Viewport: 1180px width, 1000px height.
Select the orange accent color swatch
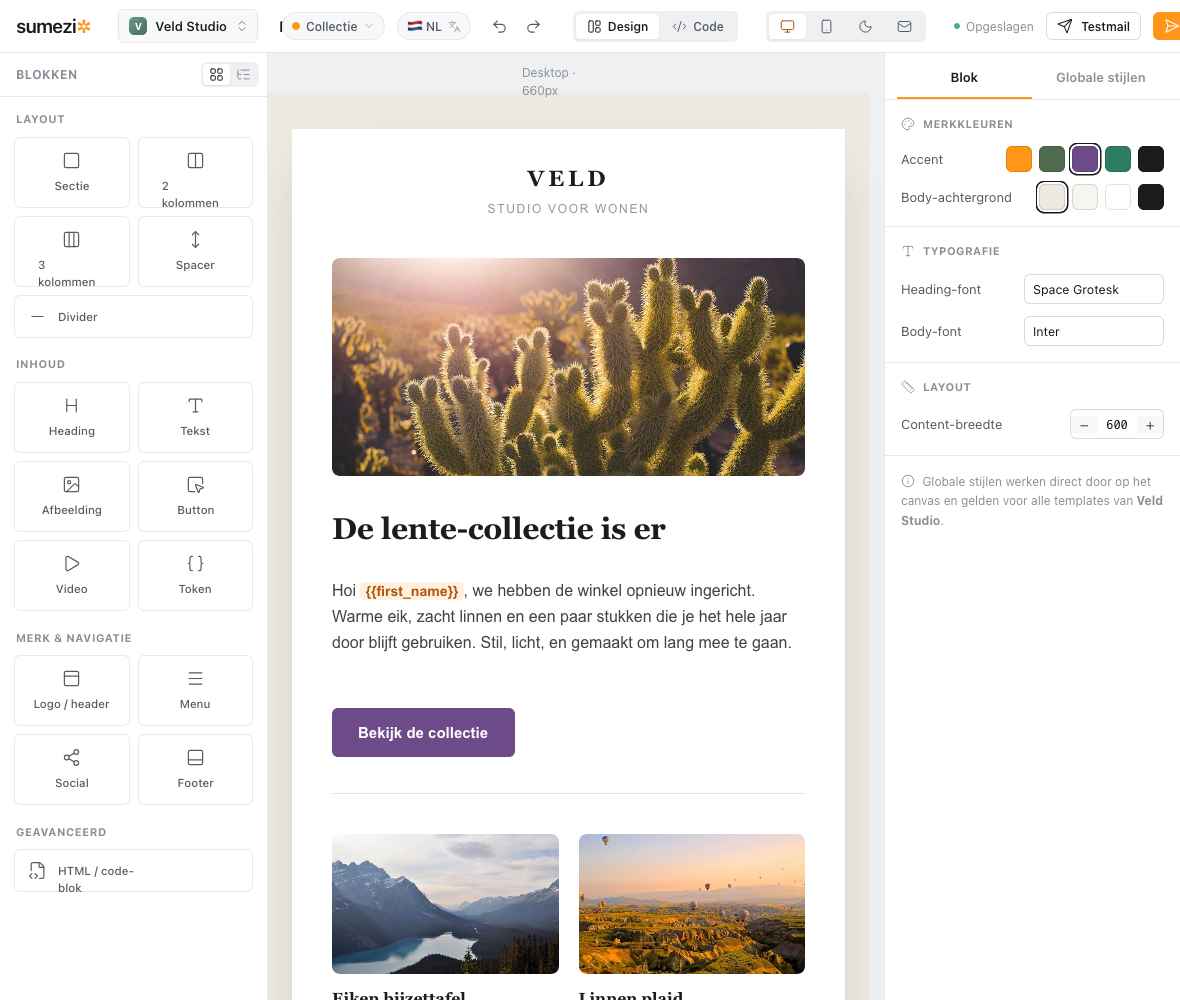point(1018,159)
